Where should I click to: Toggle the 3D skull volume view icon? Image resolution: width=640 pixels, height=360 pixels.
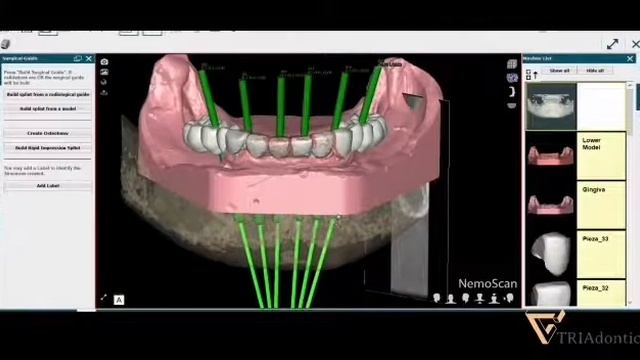pos(512,78)
